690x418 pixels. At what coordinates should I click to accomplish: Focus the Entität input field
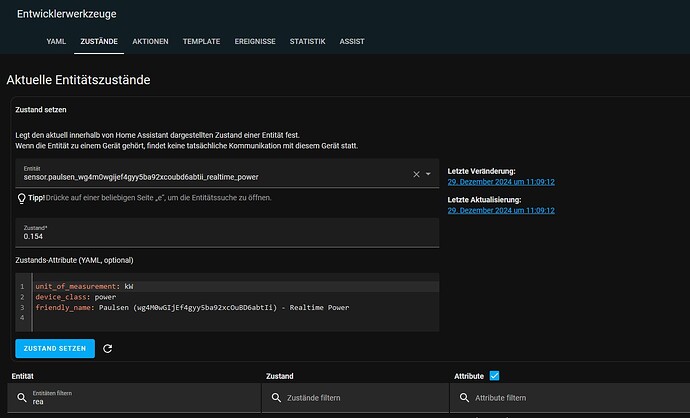[227, 173]
